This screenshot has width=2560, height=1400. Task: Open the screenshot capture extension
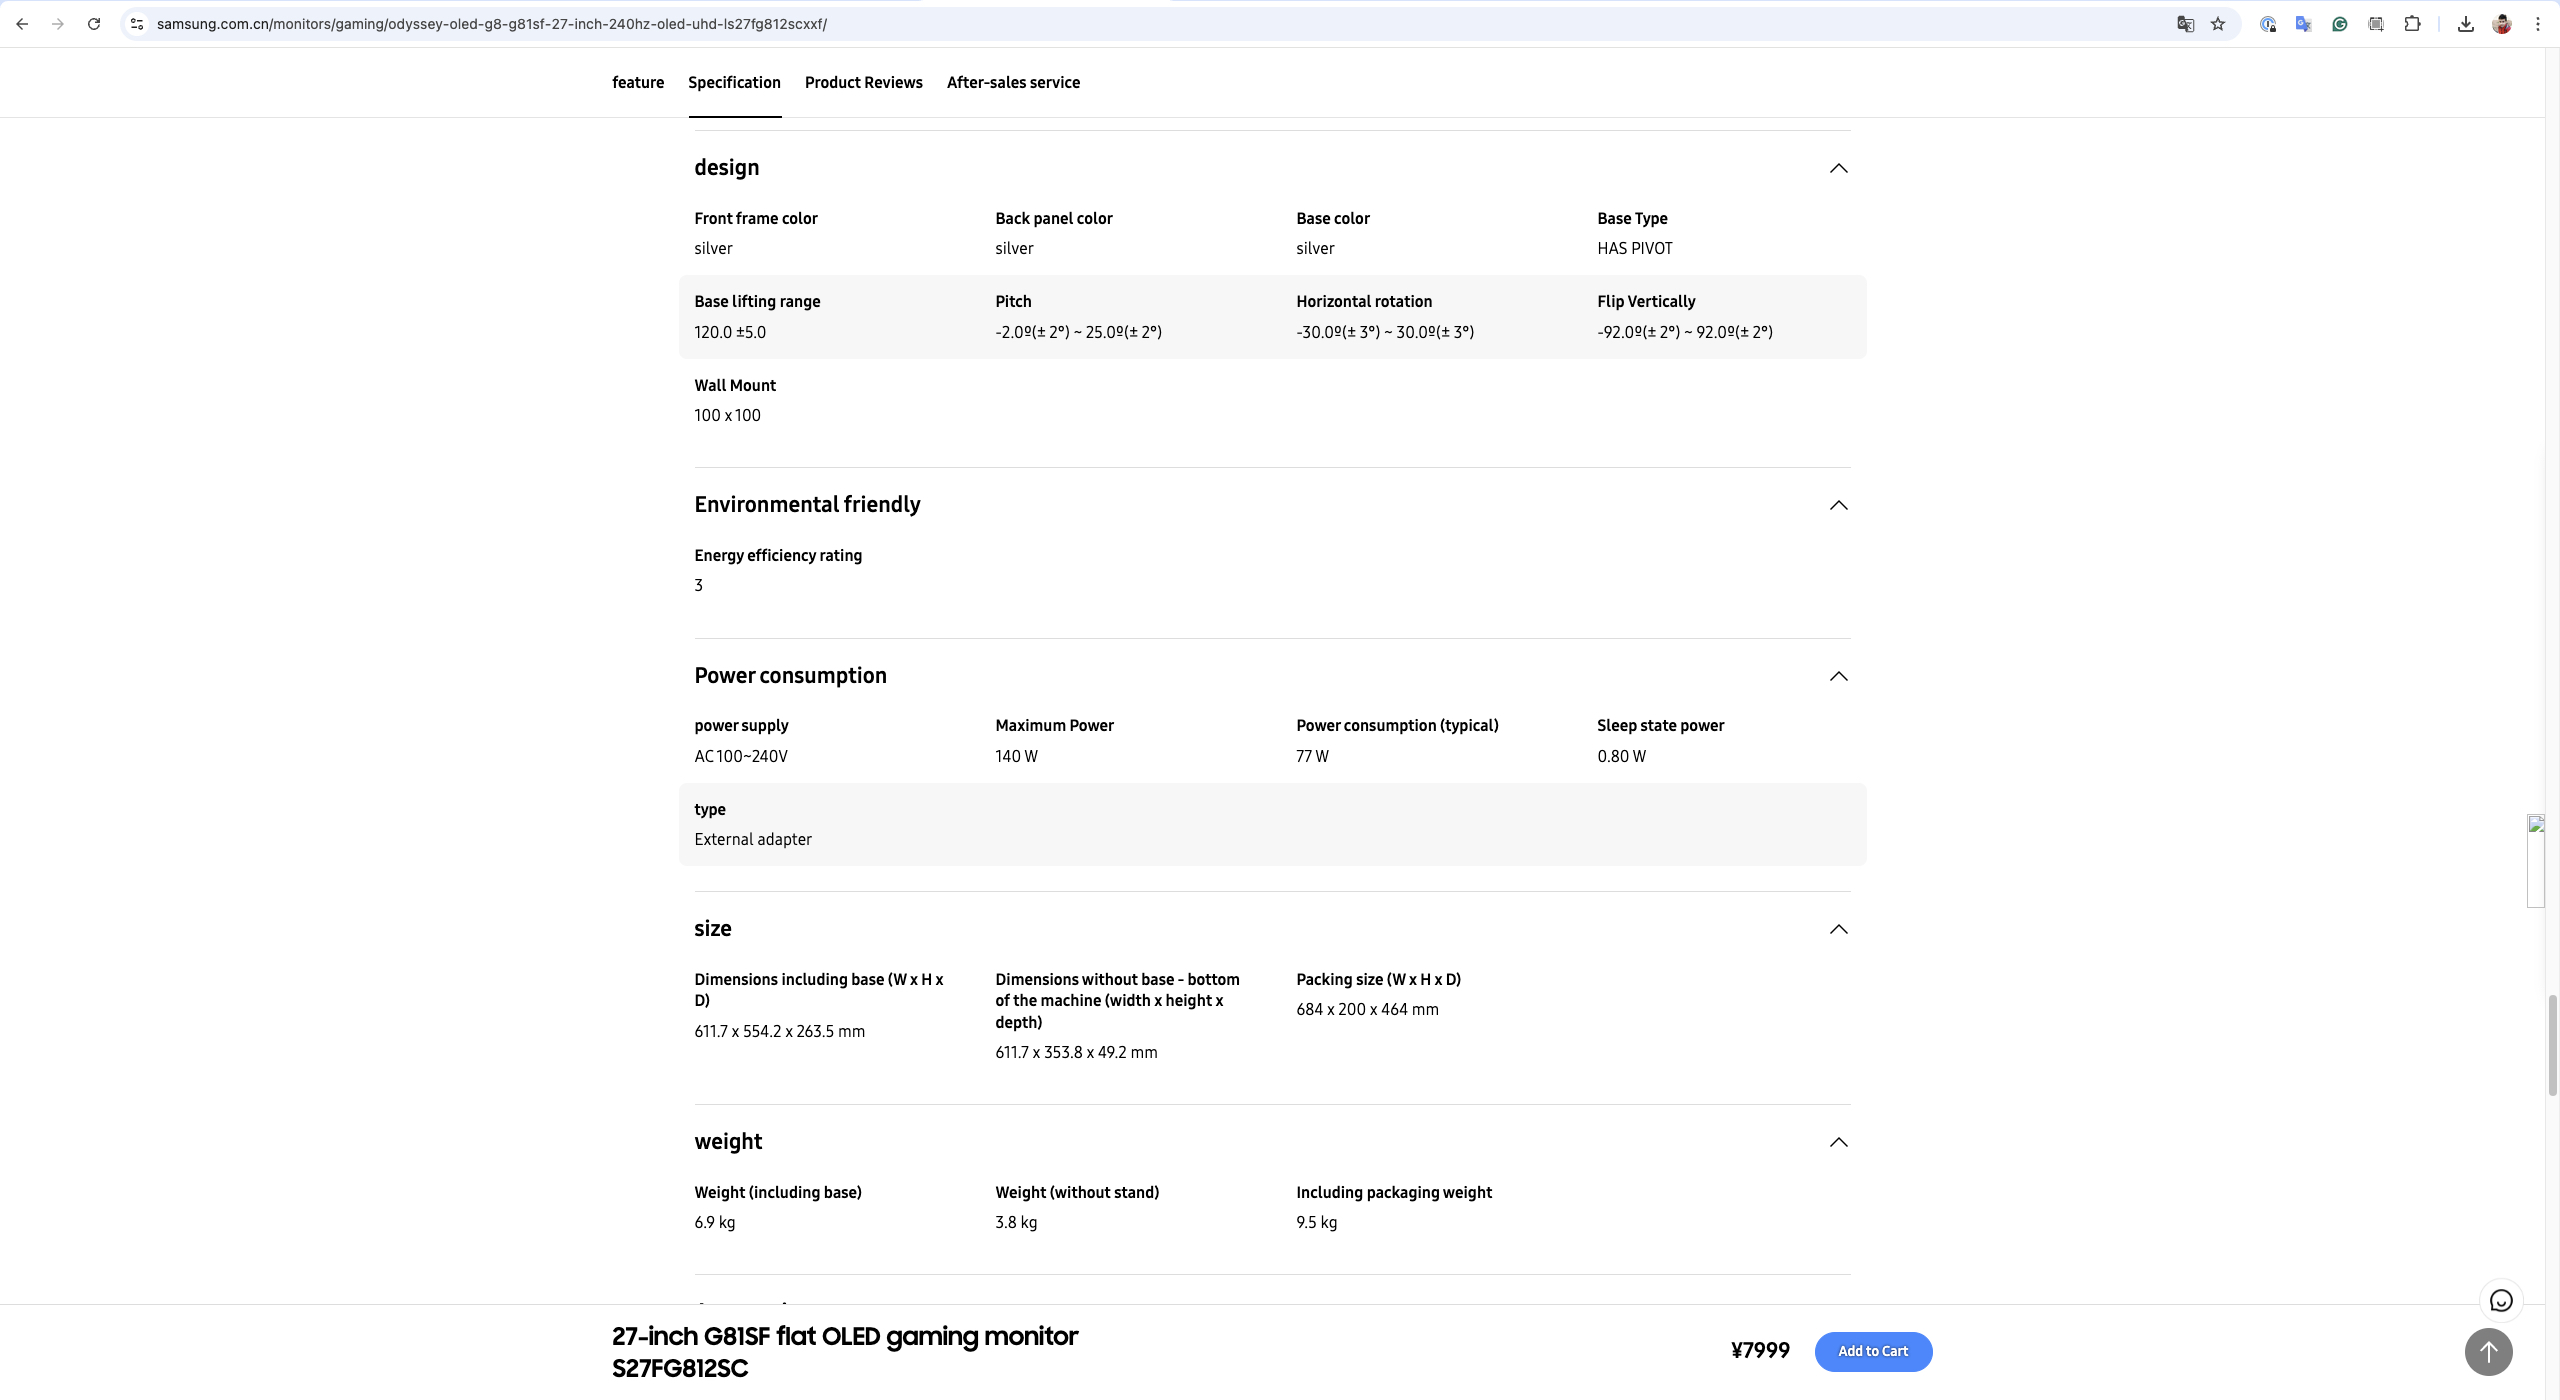pyautogui.click(x=2376, y=24)
